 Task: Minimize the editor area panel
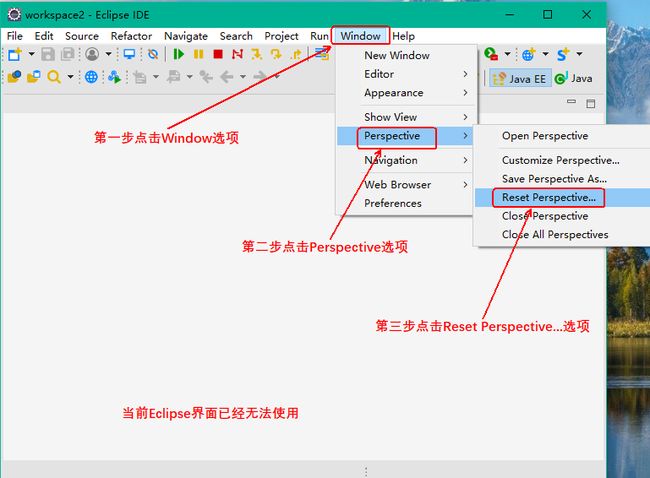coord(571,102)
